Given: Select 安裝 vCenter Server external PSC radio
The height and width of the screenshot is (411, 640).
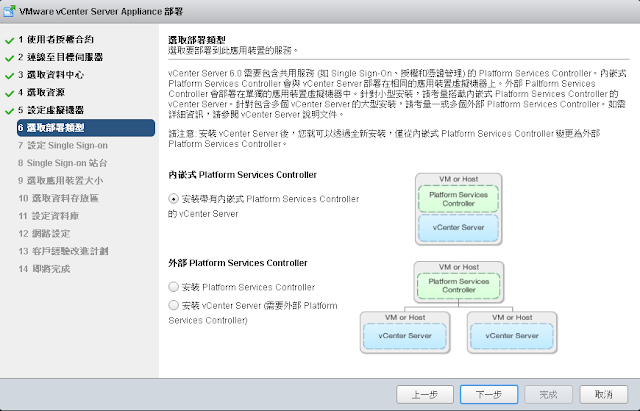Looking at the screenshot, I should pos(173,305).
